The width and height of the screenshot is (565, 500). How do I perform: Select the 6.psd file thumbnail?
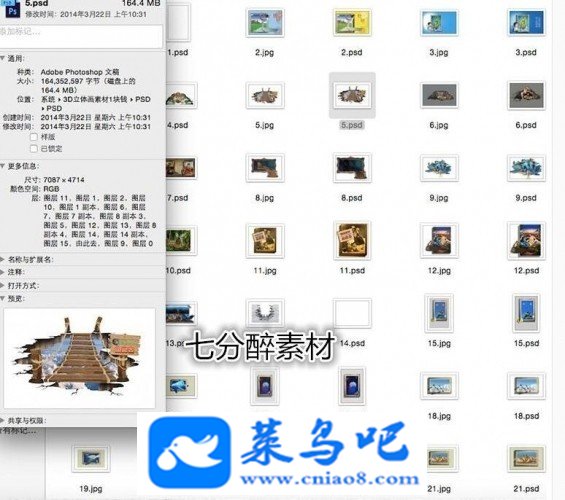[526, 95]
